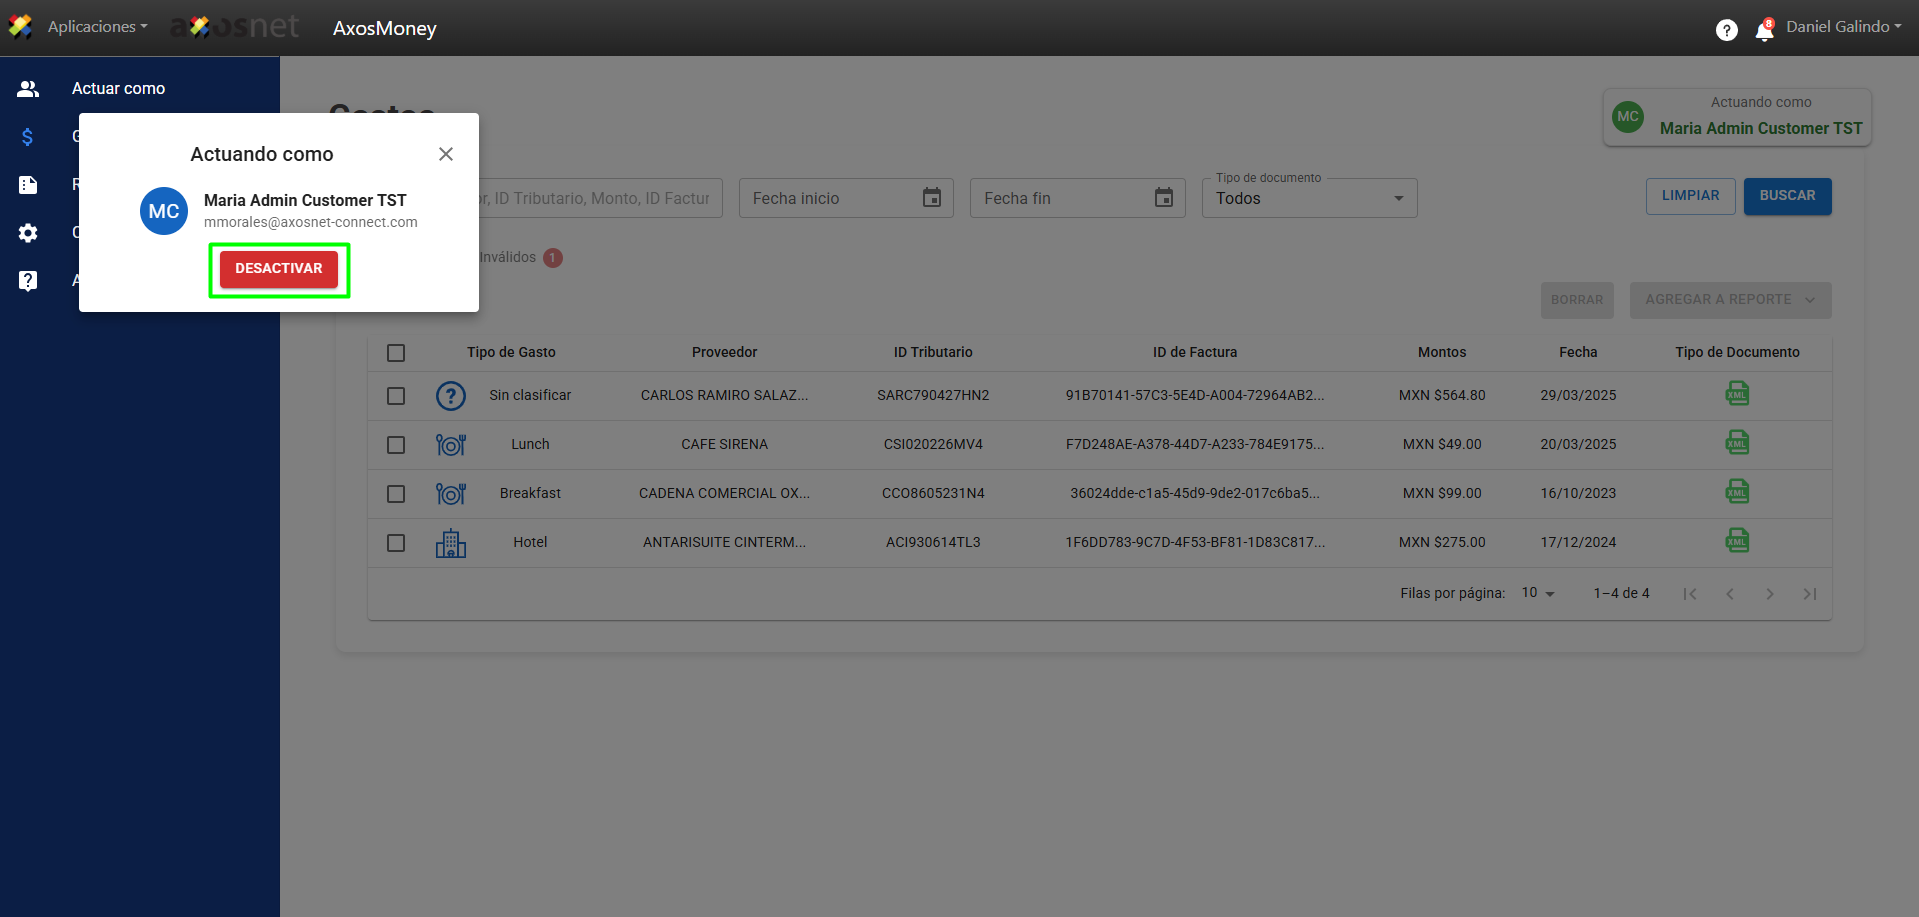Click the XML icon for the Hotel expense
The height and width of the screenshot is (917, 1919).
point(1737,541)
